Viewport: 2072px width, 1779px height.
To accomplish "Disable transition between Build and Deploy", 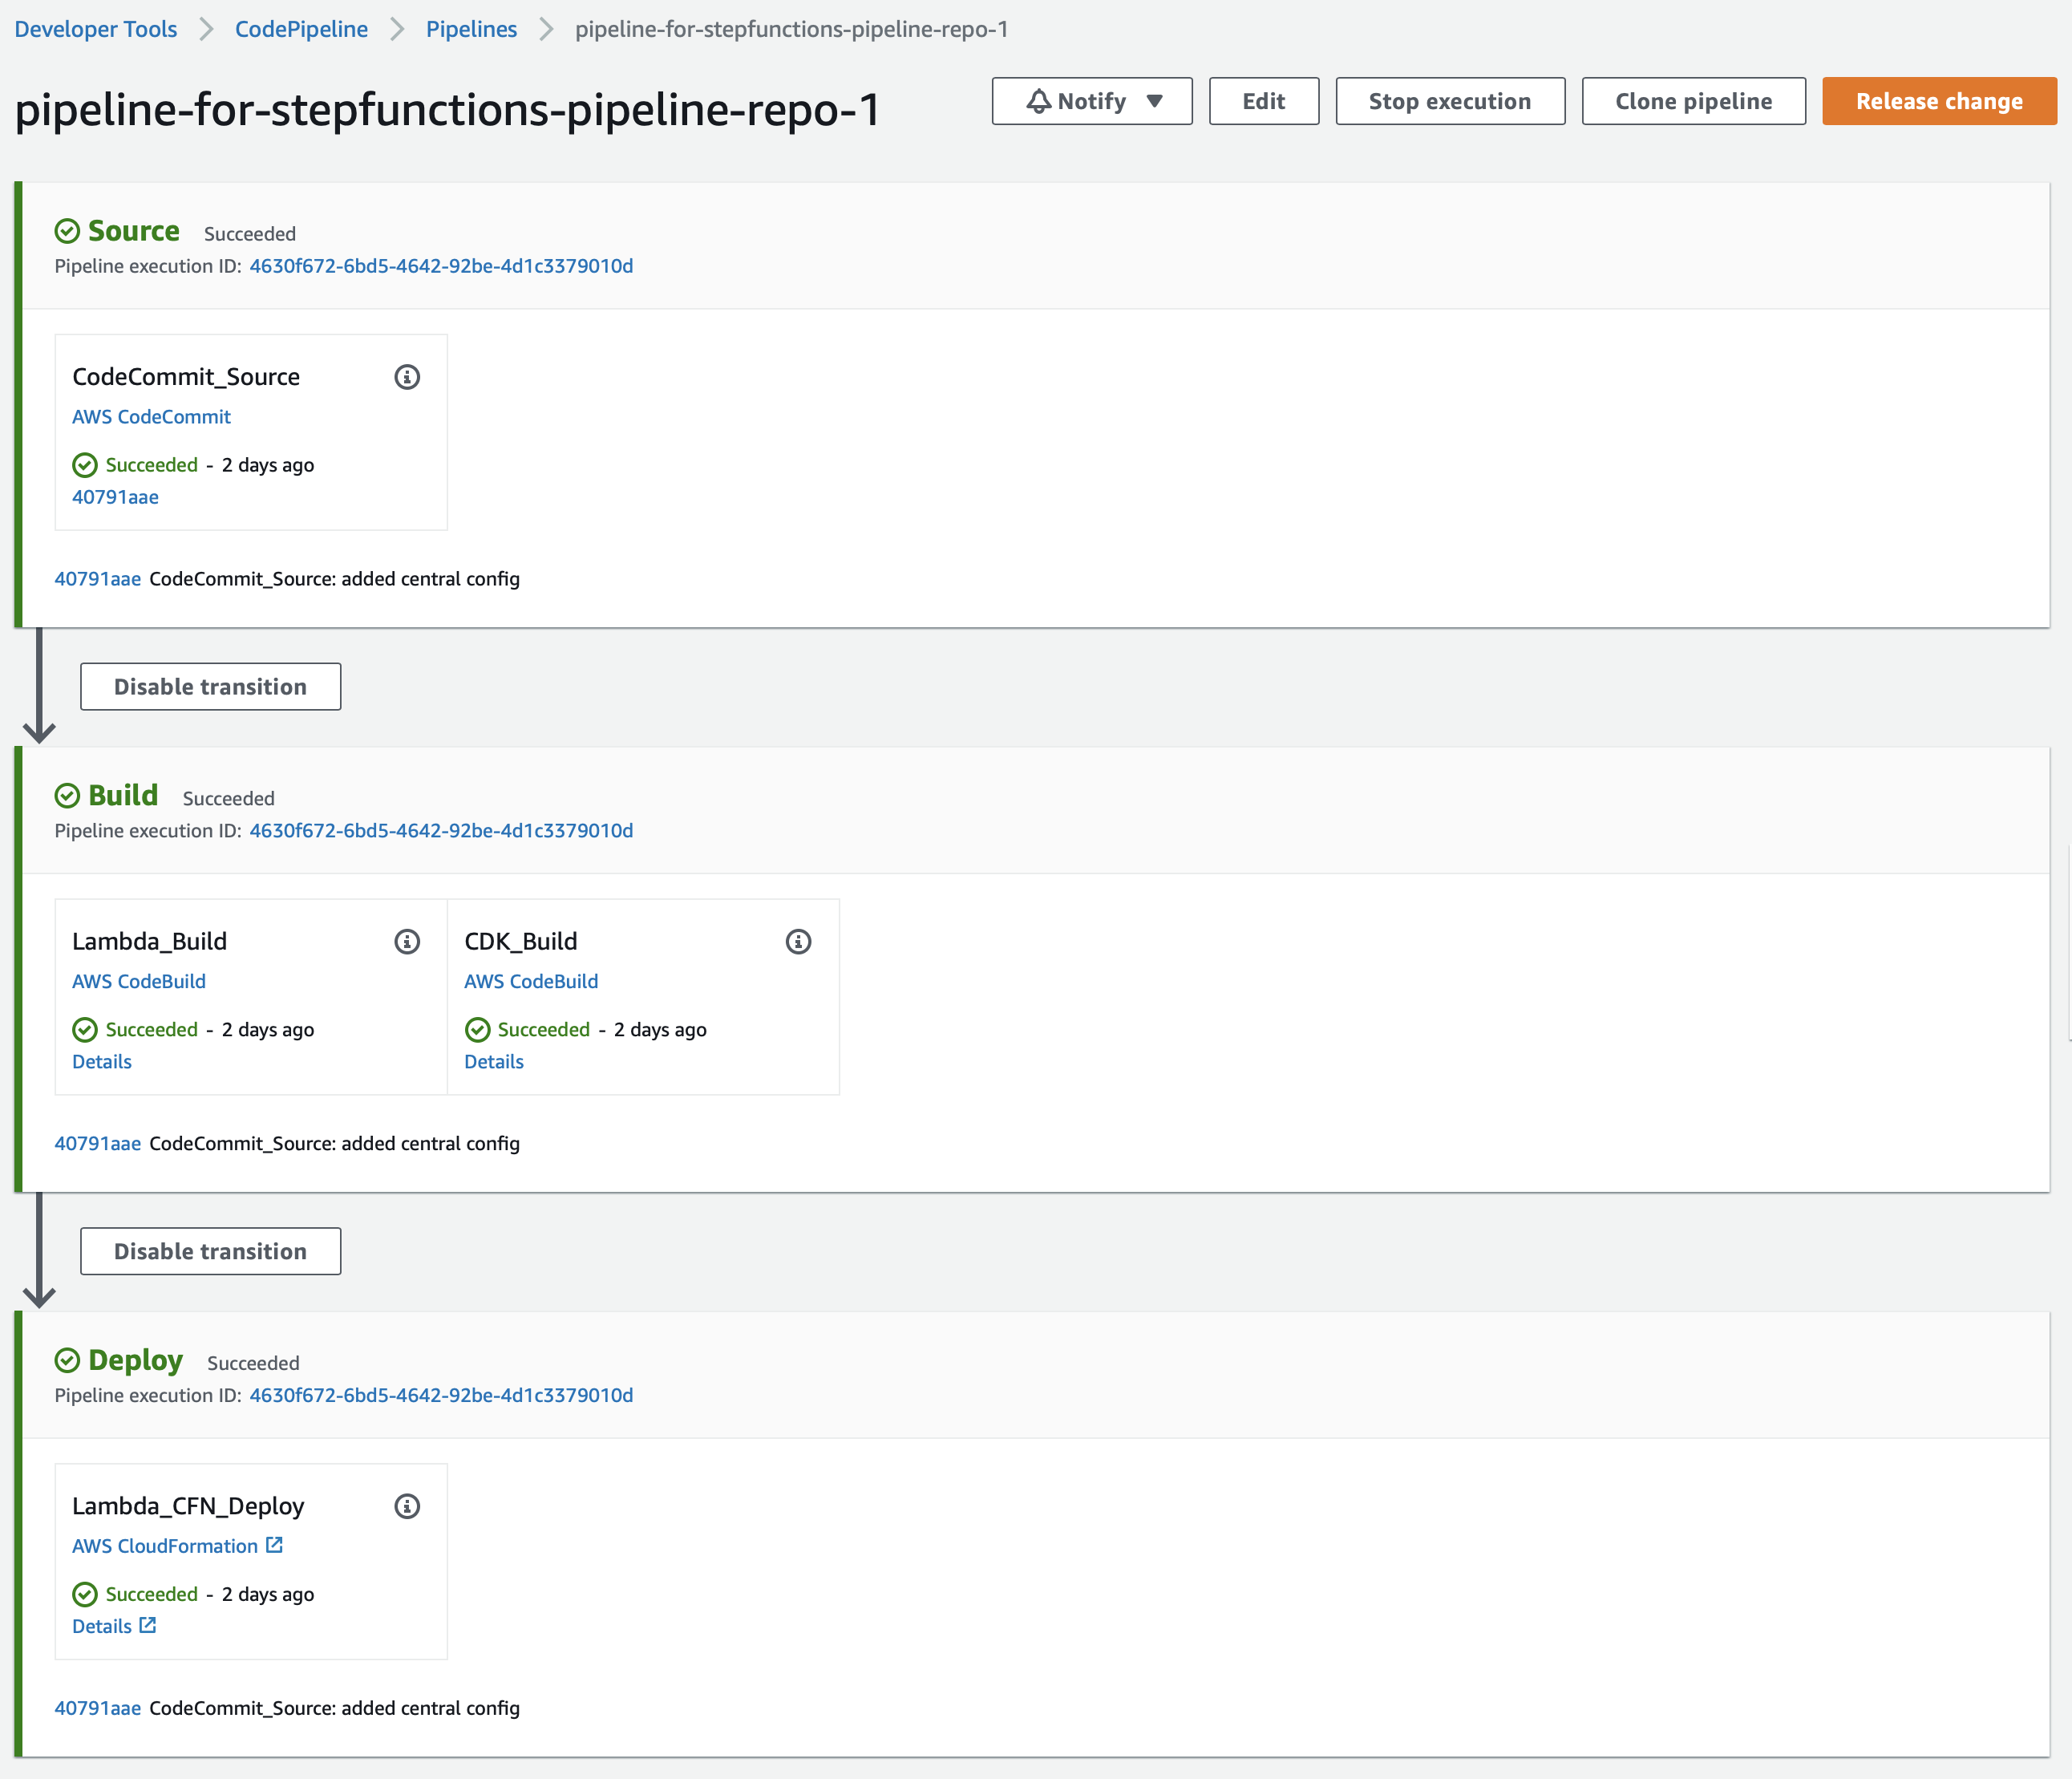I will (210, 1251).
